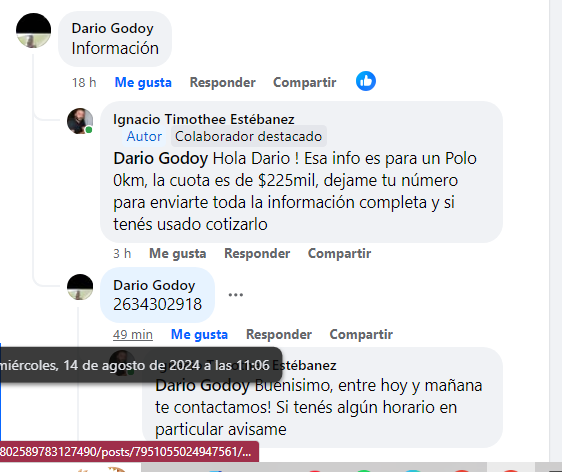Click the '3 h' timestamp on Ignacio's reply
Screen dimensions: 562x472
coord(122,253)
